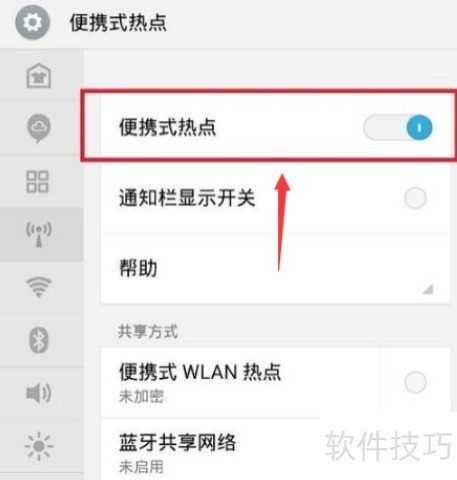The width and height of the screenshot is (457, 480).
Task: Open the Wi-Fi sidebar icon
Action: pyautogui.click(x=39, y=287)
